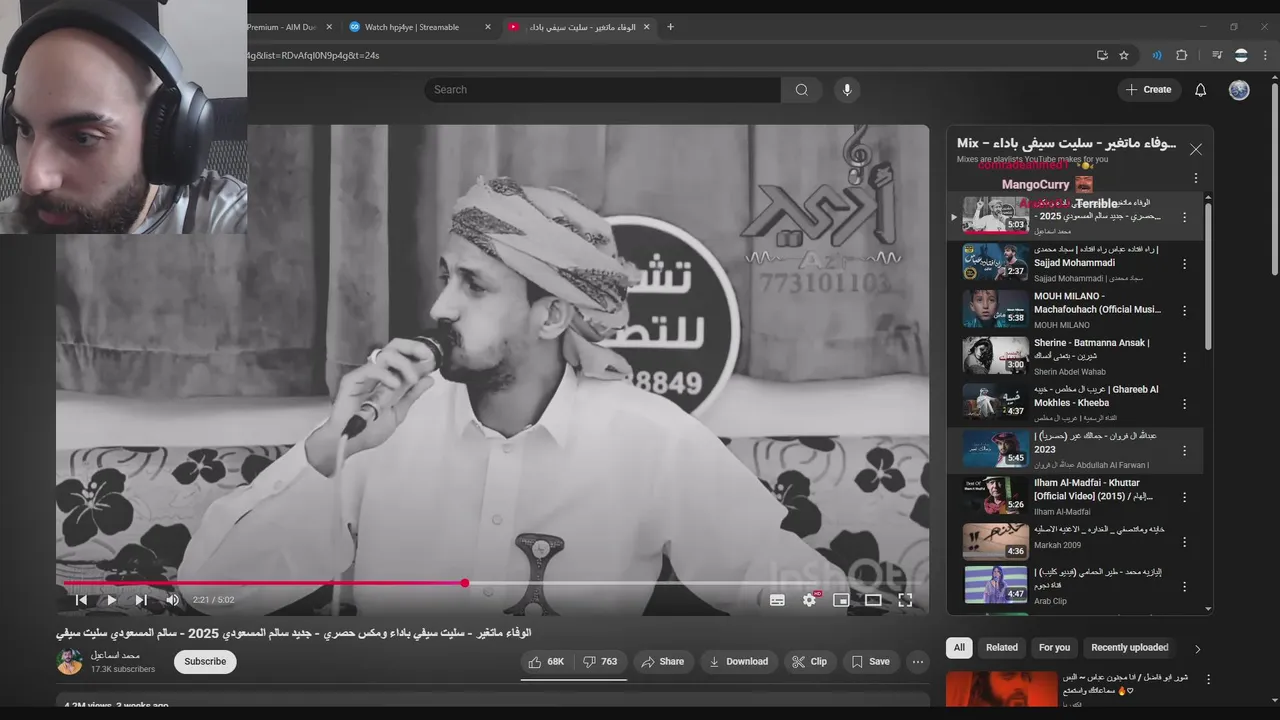This screenshot has width=1280, height=720.
Task: Open options for Arab Clip video
Action: (x=1185, y=588)
